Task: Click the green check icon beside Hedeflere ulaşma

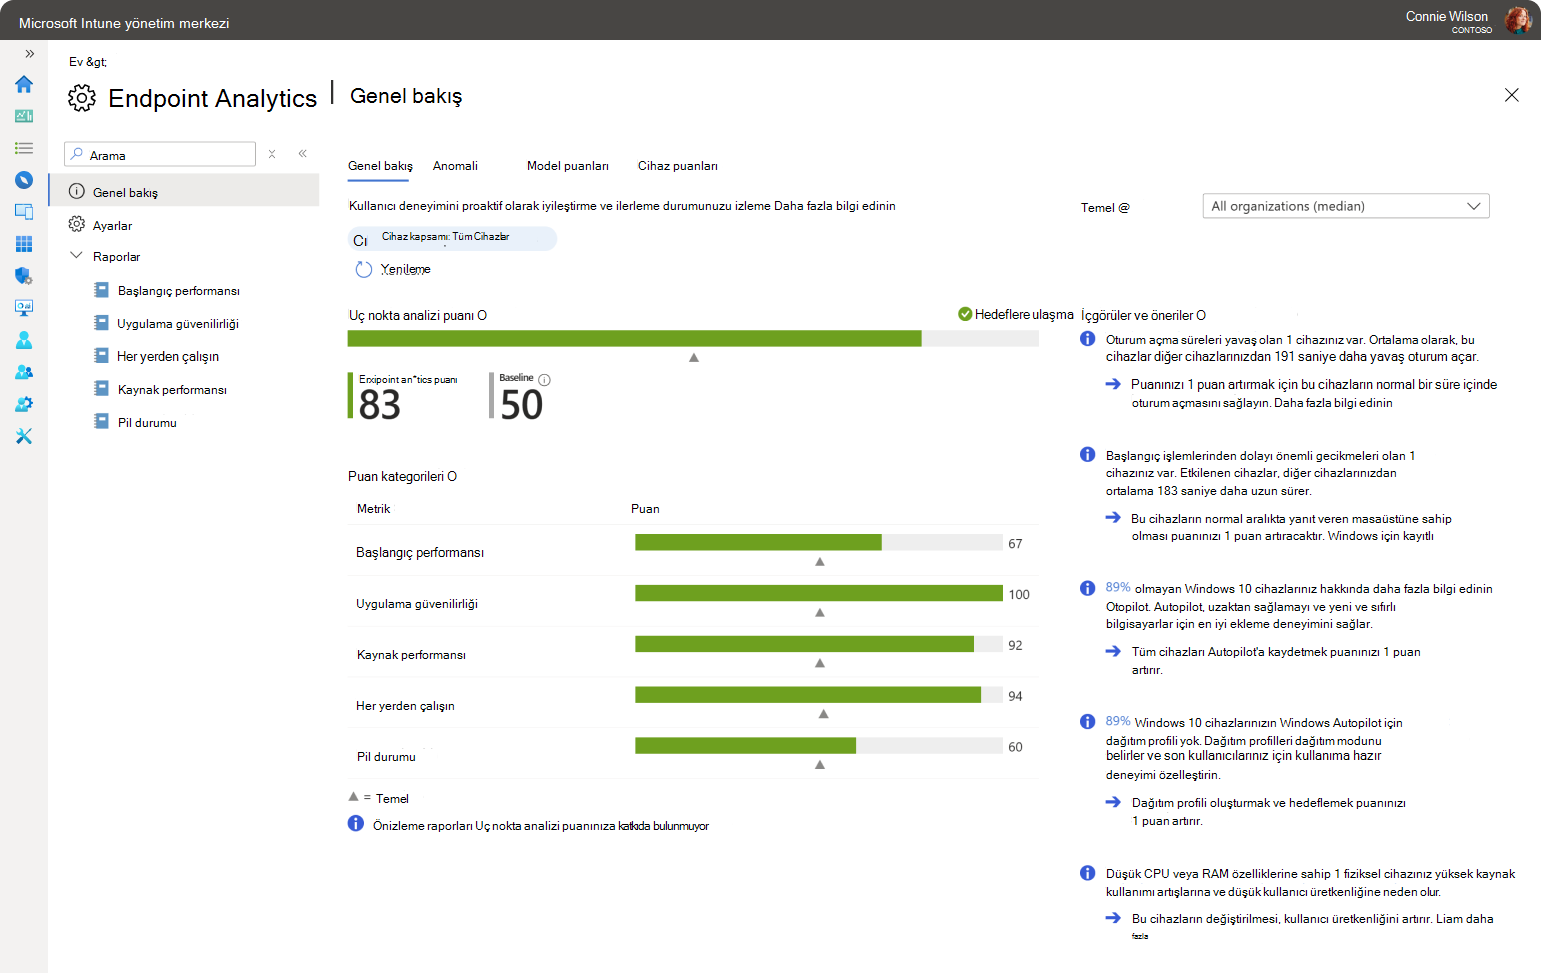Action: coord(965,314)
